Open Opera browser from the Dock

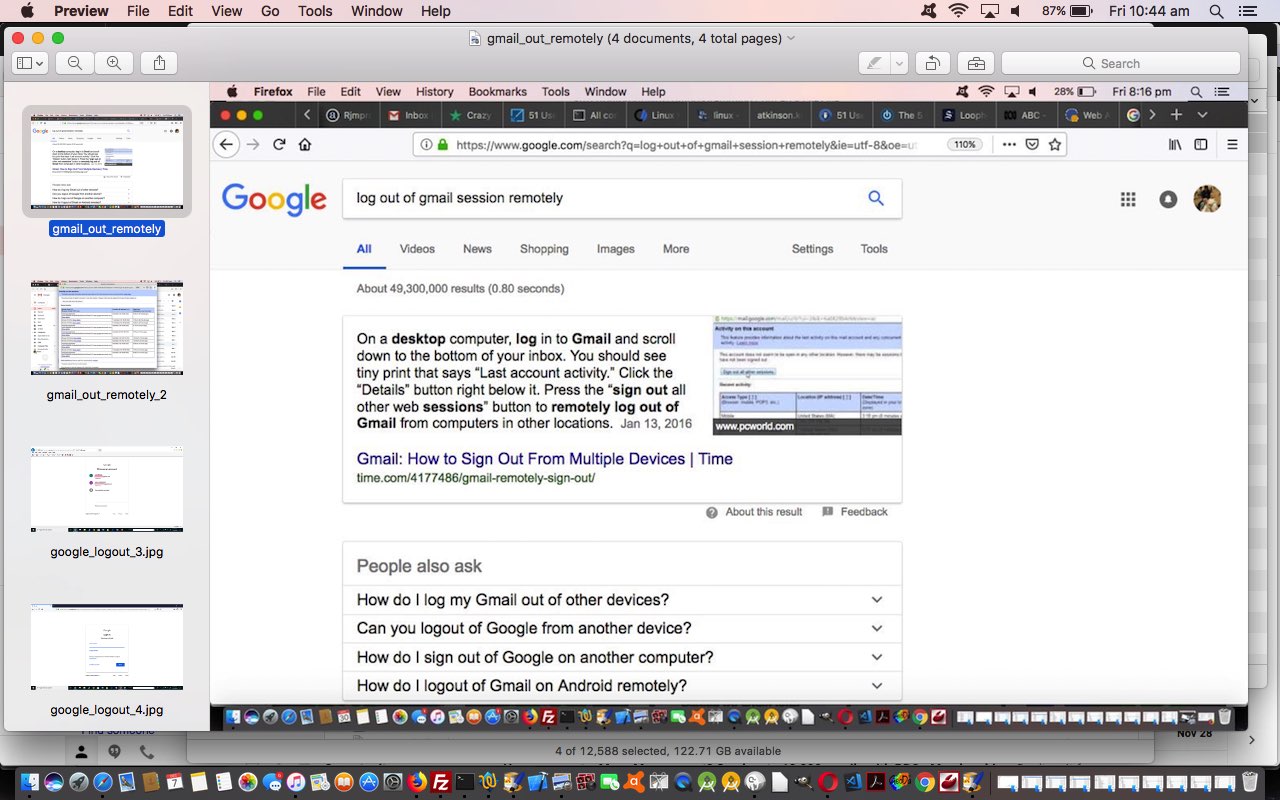tap(828, 782)
